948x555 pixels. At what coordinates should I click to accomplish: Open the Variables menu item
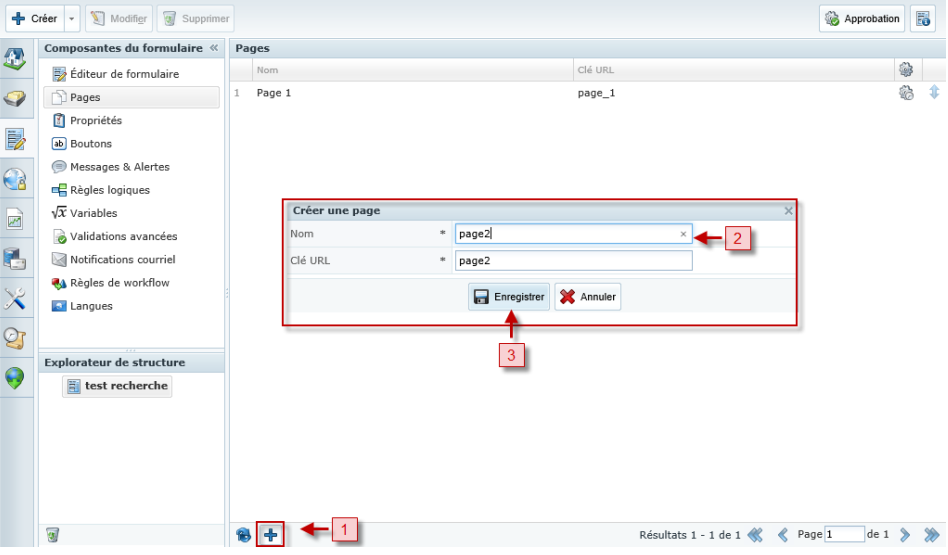[93, 213]
